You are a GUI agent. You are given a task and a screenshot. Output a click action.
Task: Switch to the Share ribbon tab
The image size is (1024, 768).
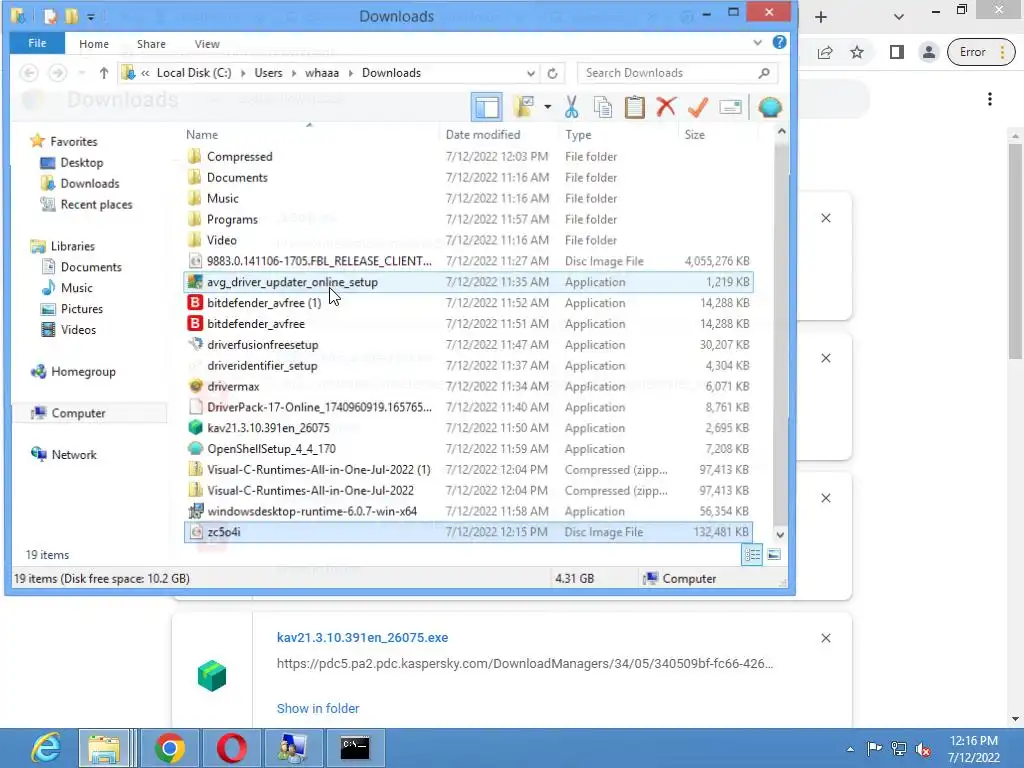coord(151,44)
